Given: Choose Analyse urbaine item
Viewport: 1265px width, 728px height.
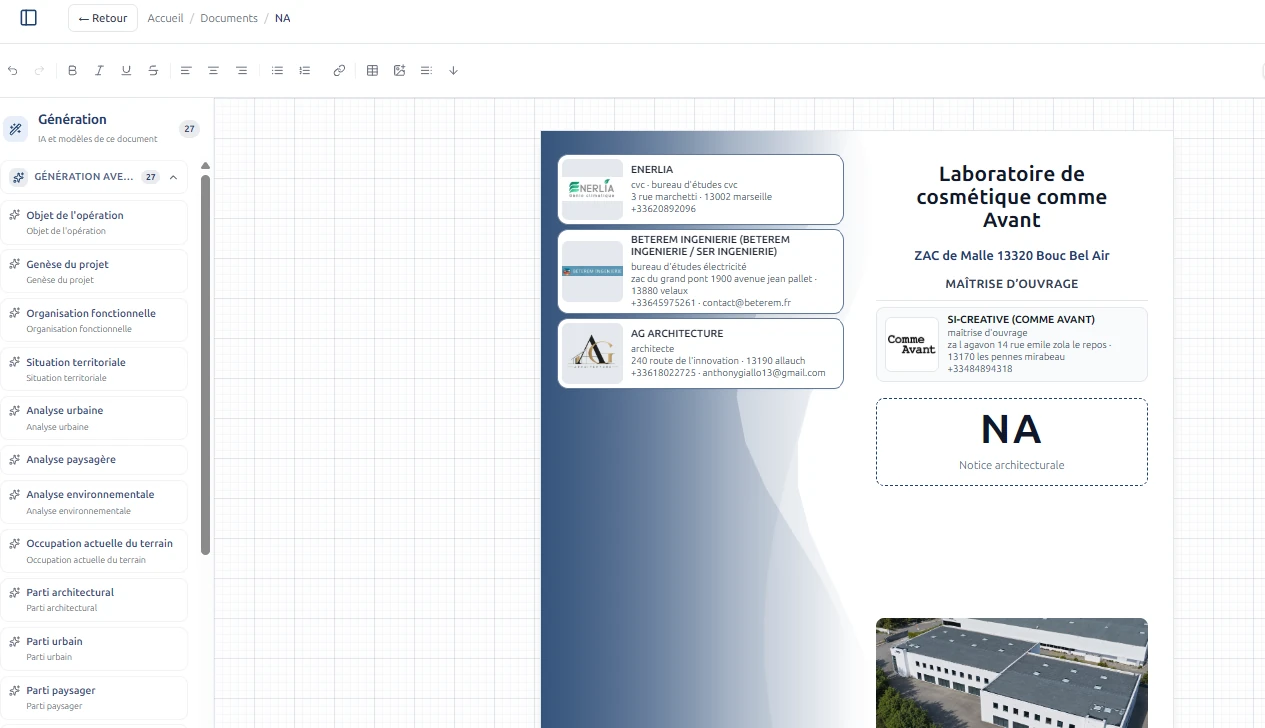Looking at the screenshot, I should 94,418.
